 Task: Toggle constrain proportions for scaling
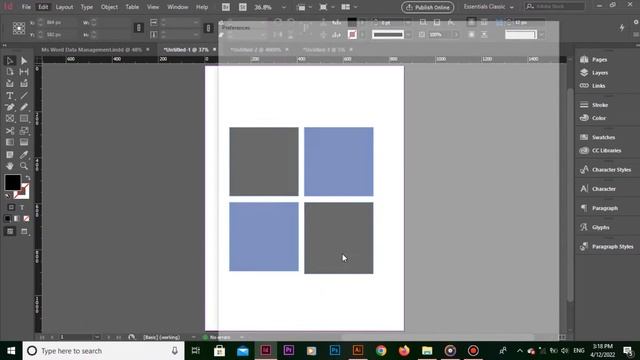pyautogui.click(x=208, y=28)
